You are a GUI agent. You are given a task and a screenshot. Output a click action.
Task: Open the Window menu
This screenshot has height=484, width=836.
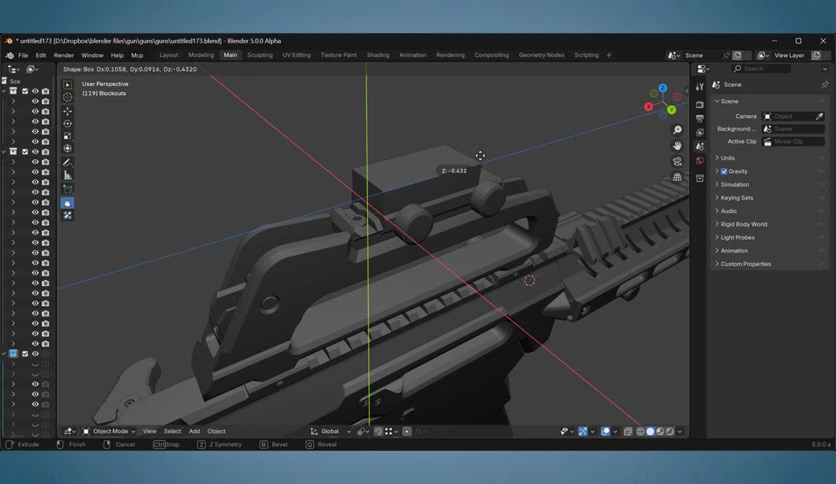(x=92, y=55)
